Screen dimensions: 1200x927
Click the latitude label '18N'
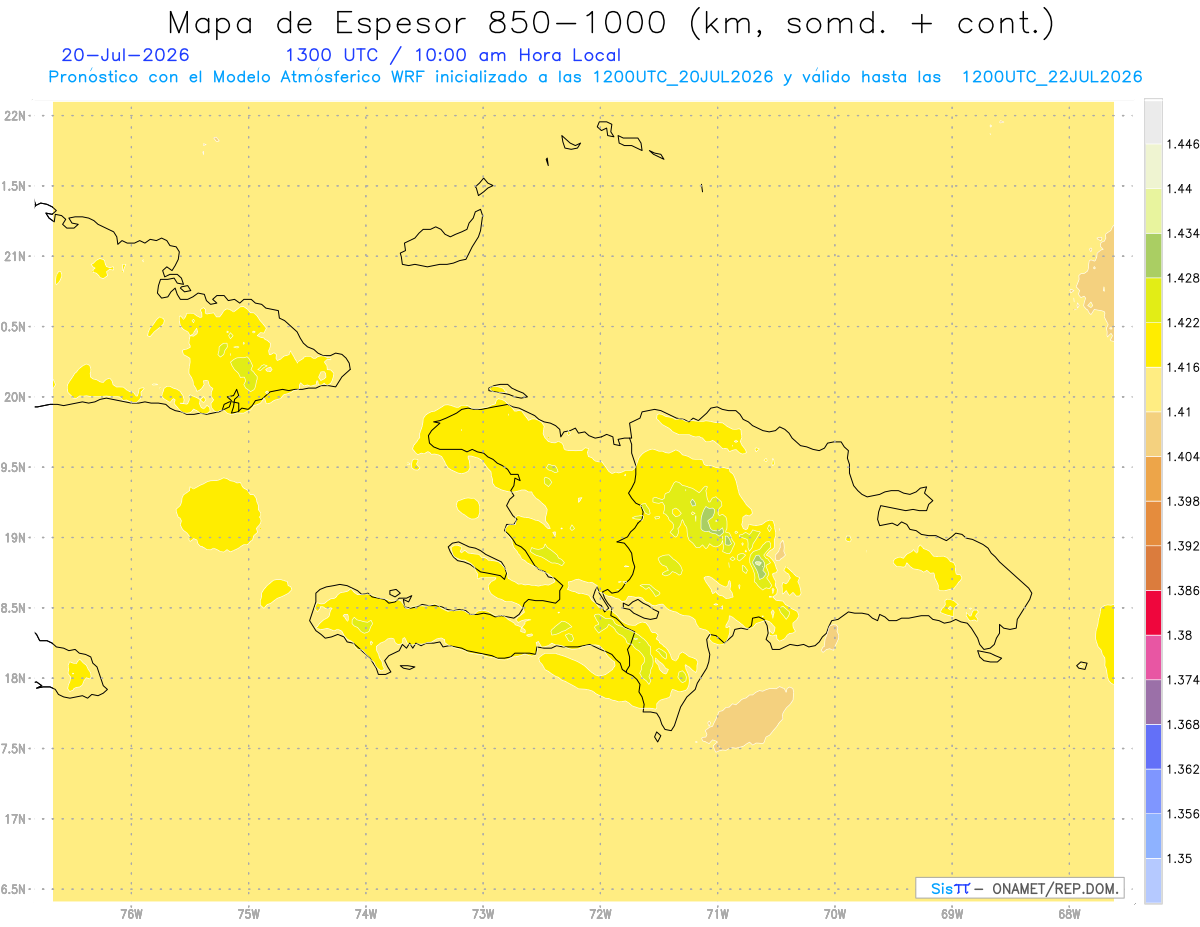coord(17,678)
